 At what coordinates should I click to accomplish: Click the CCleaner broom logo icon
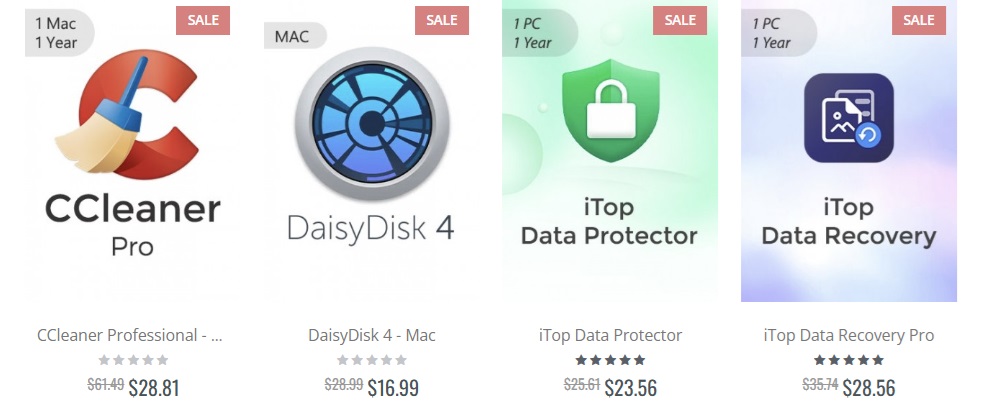(129, 114)
